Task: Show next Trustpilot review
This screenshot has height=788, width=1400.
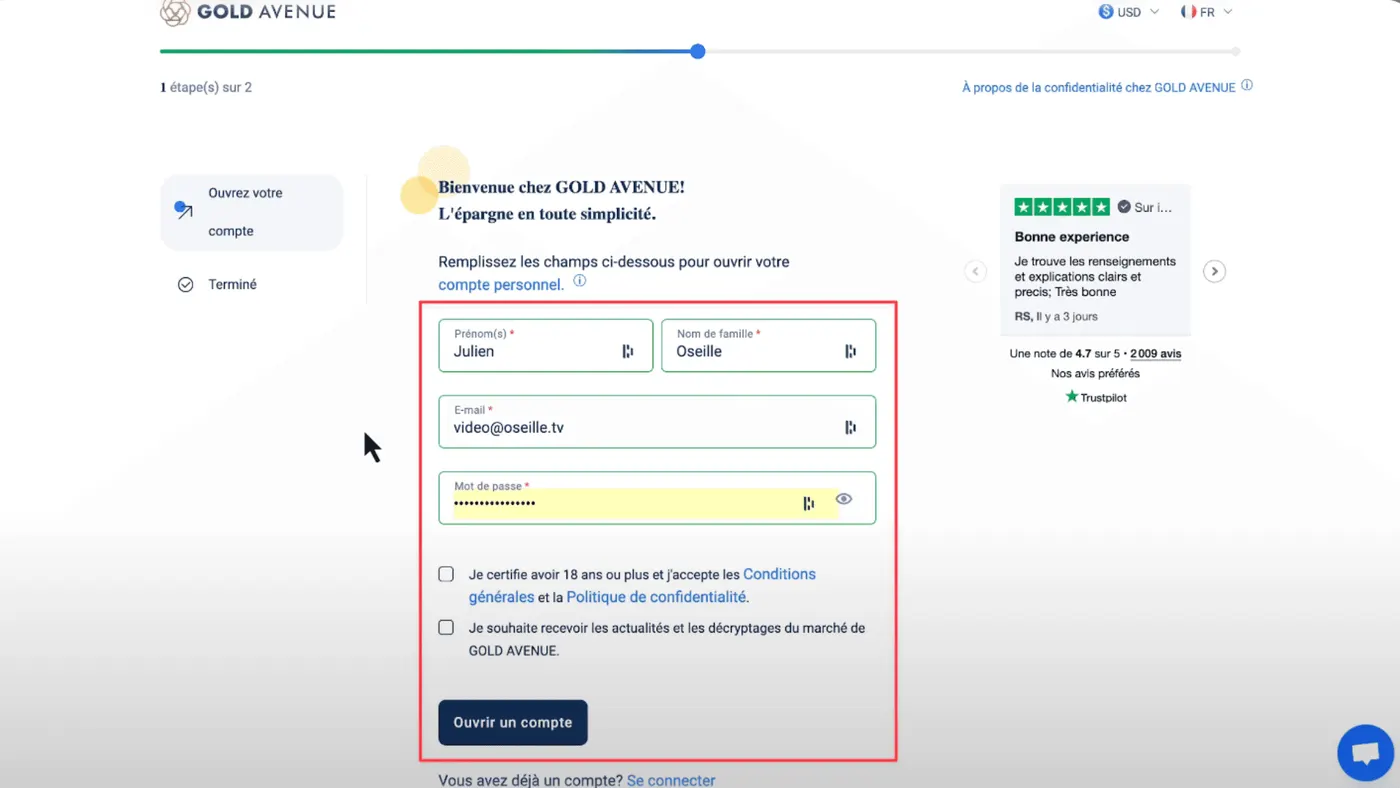Action: (x=1214, y=271)
